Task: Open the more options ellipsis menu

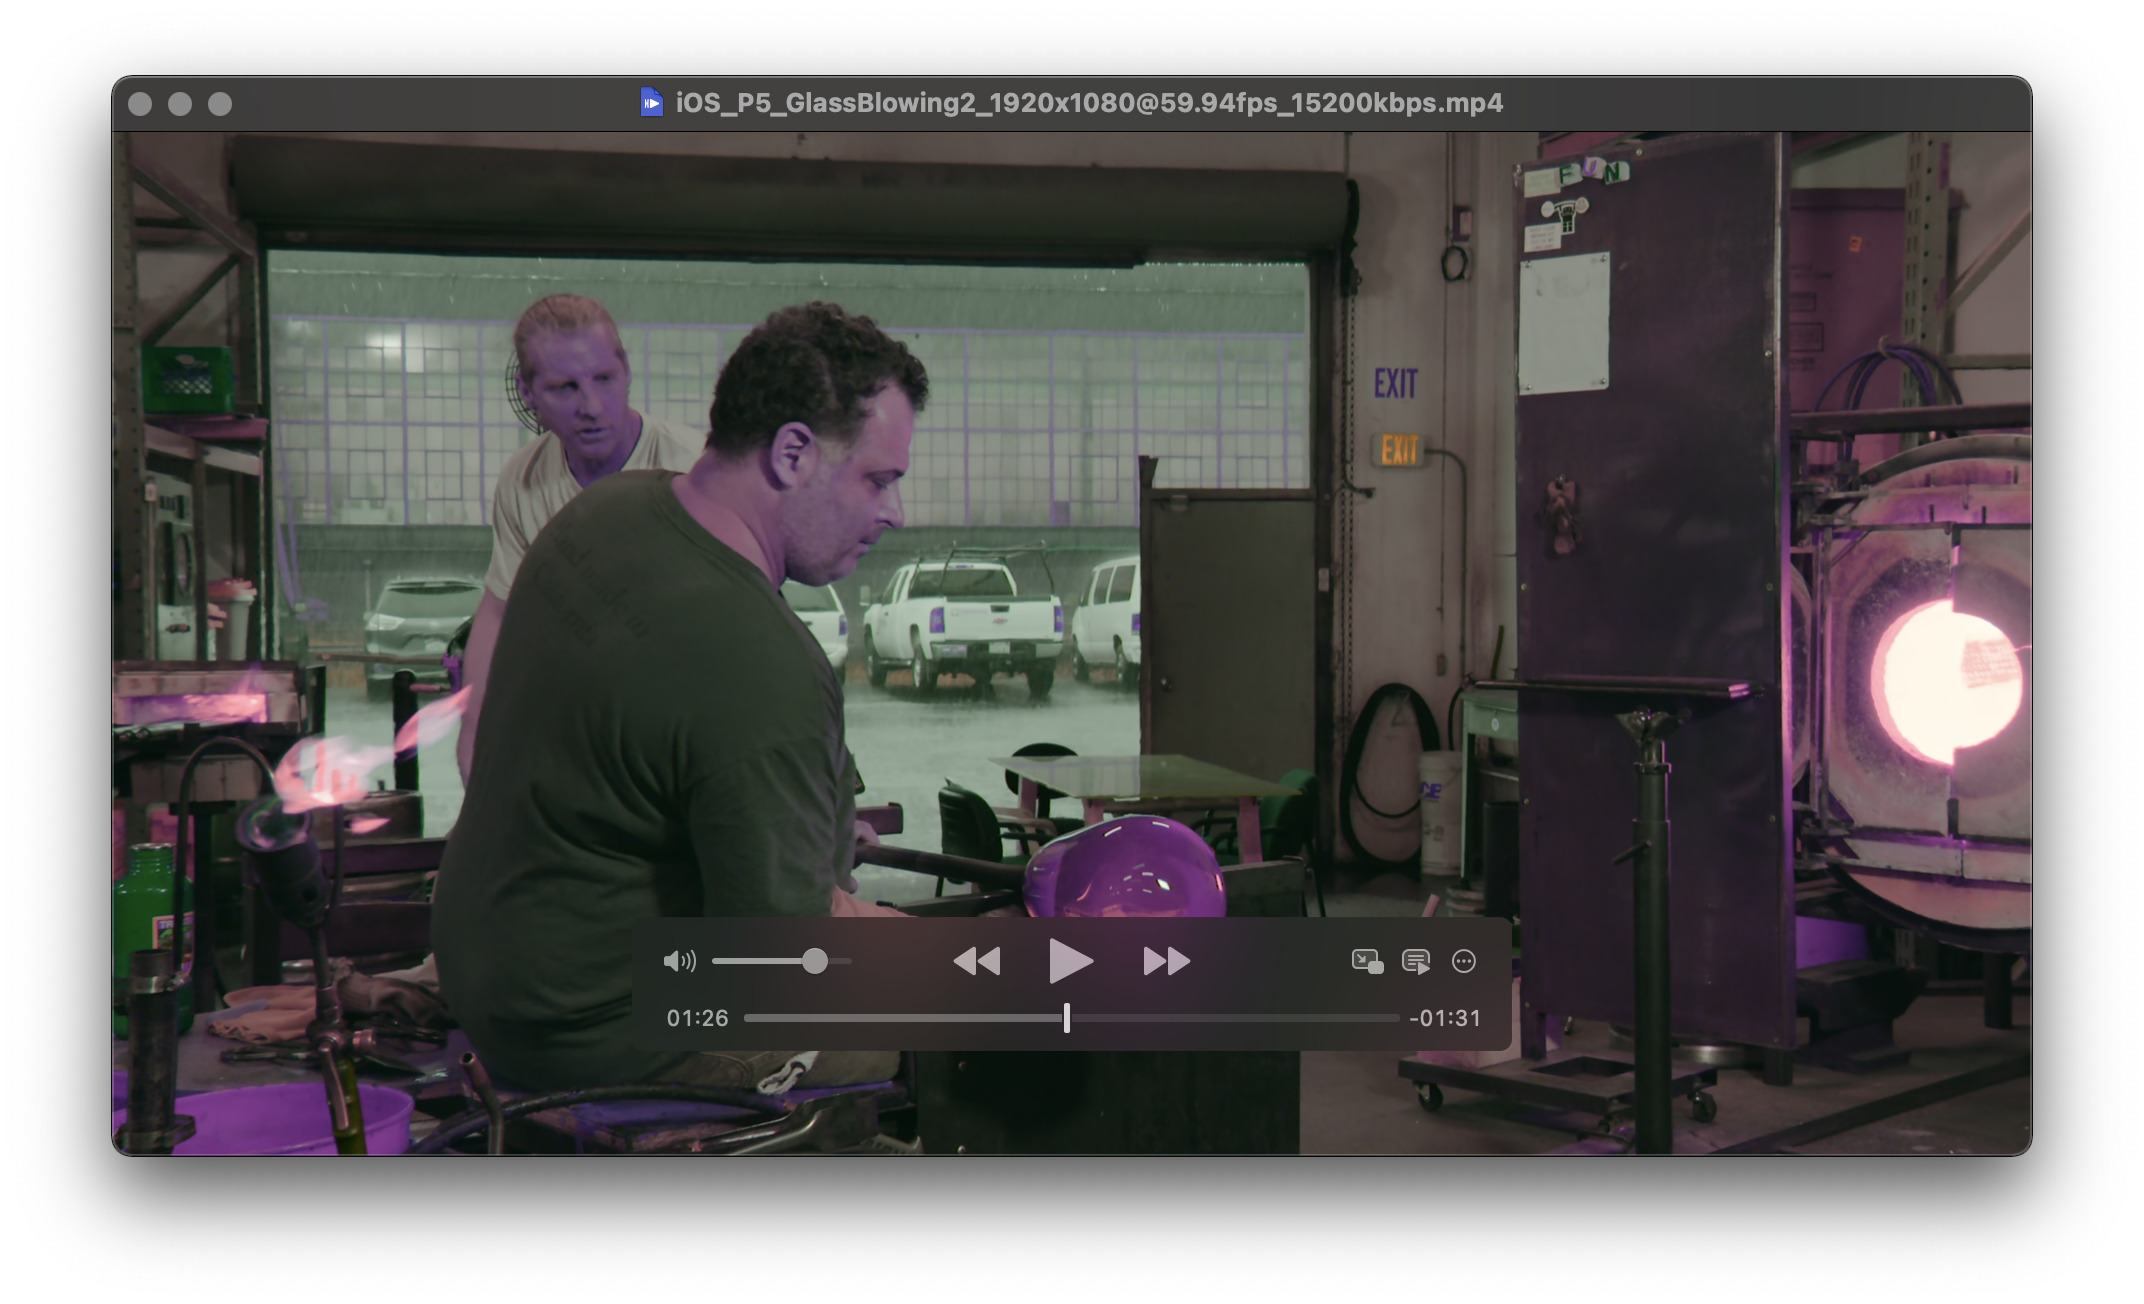Action: coord(1464,961)
